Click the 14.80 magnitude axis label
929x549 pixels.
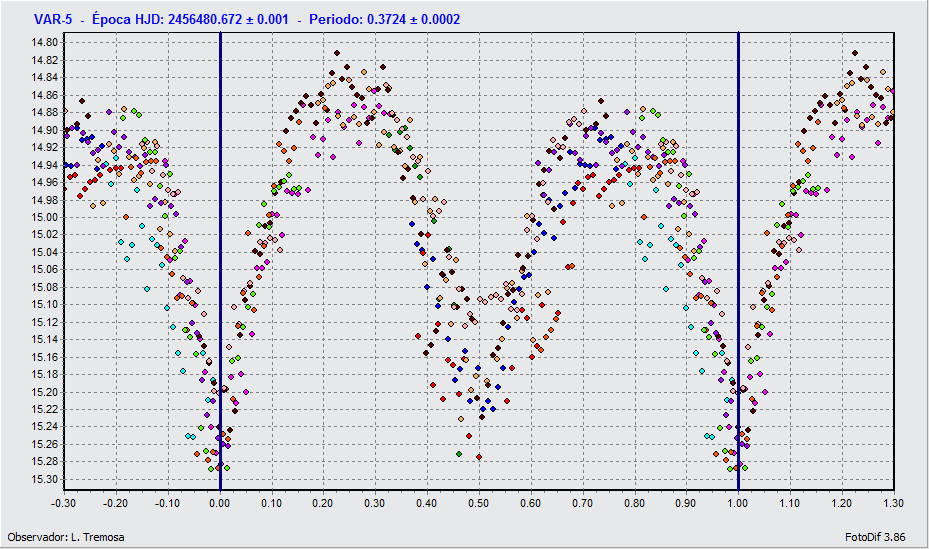44,43
